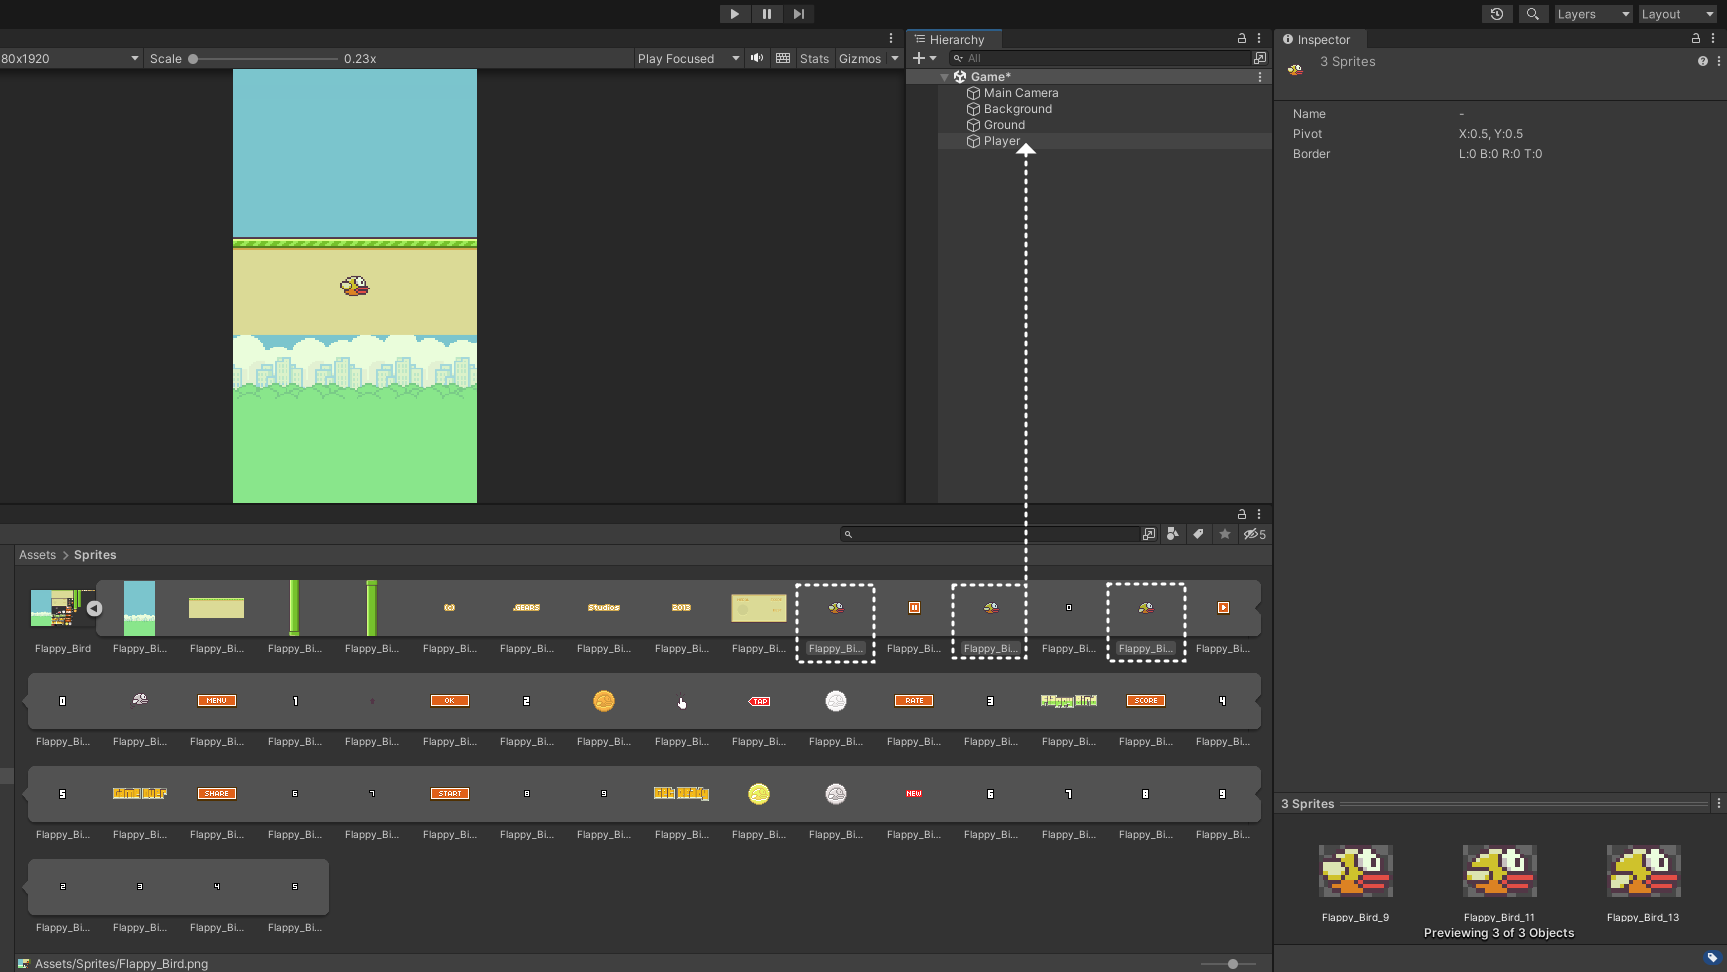The width and height of the screenshot is (1727, 972).
Task: Select the RATE button sprite
Action: coord(914,701)
